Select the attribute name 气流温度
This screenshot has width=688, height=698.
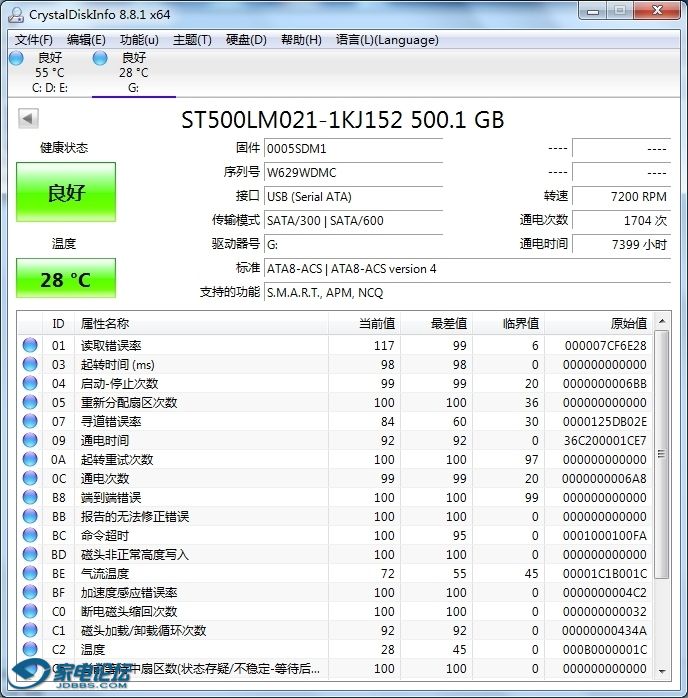tap(105, 573)
